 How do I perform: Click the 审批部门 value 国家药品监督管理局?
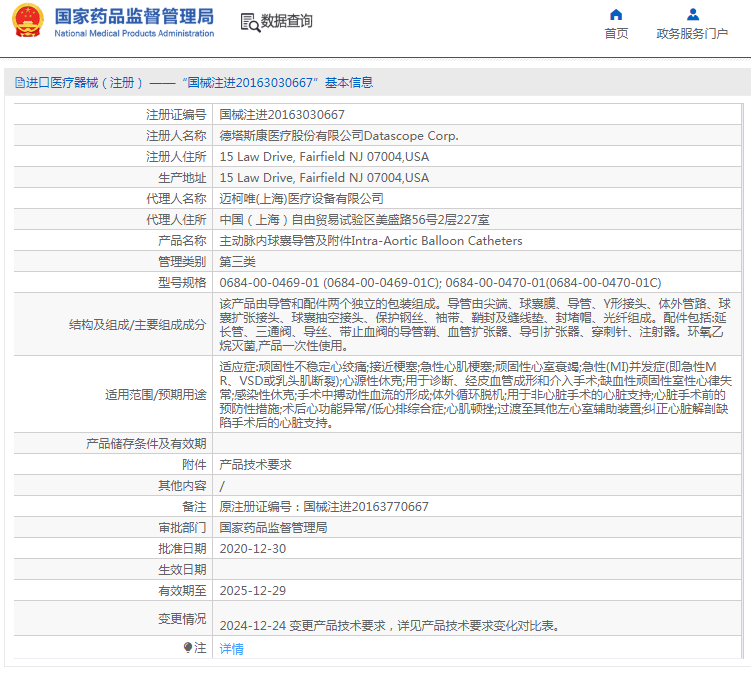point(273,528)
